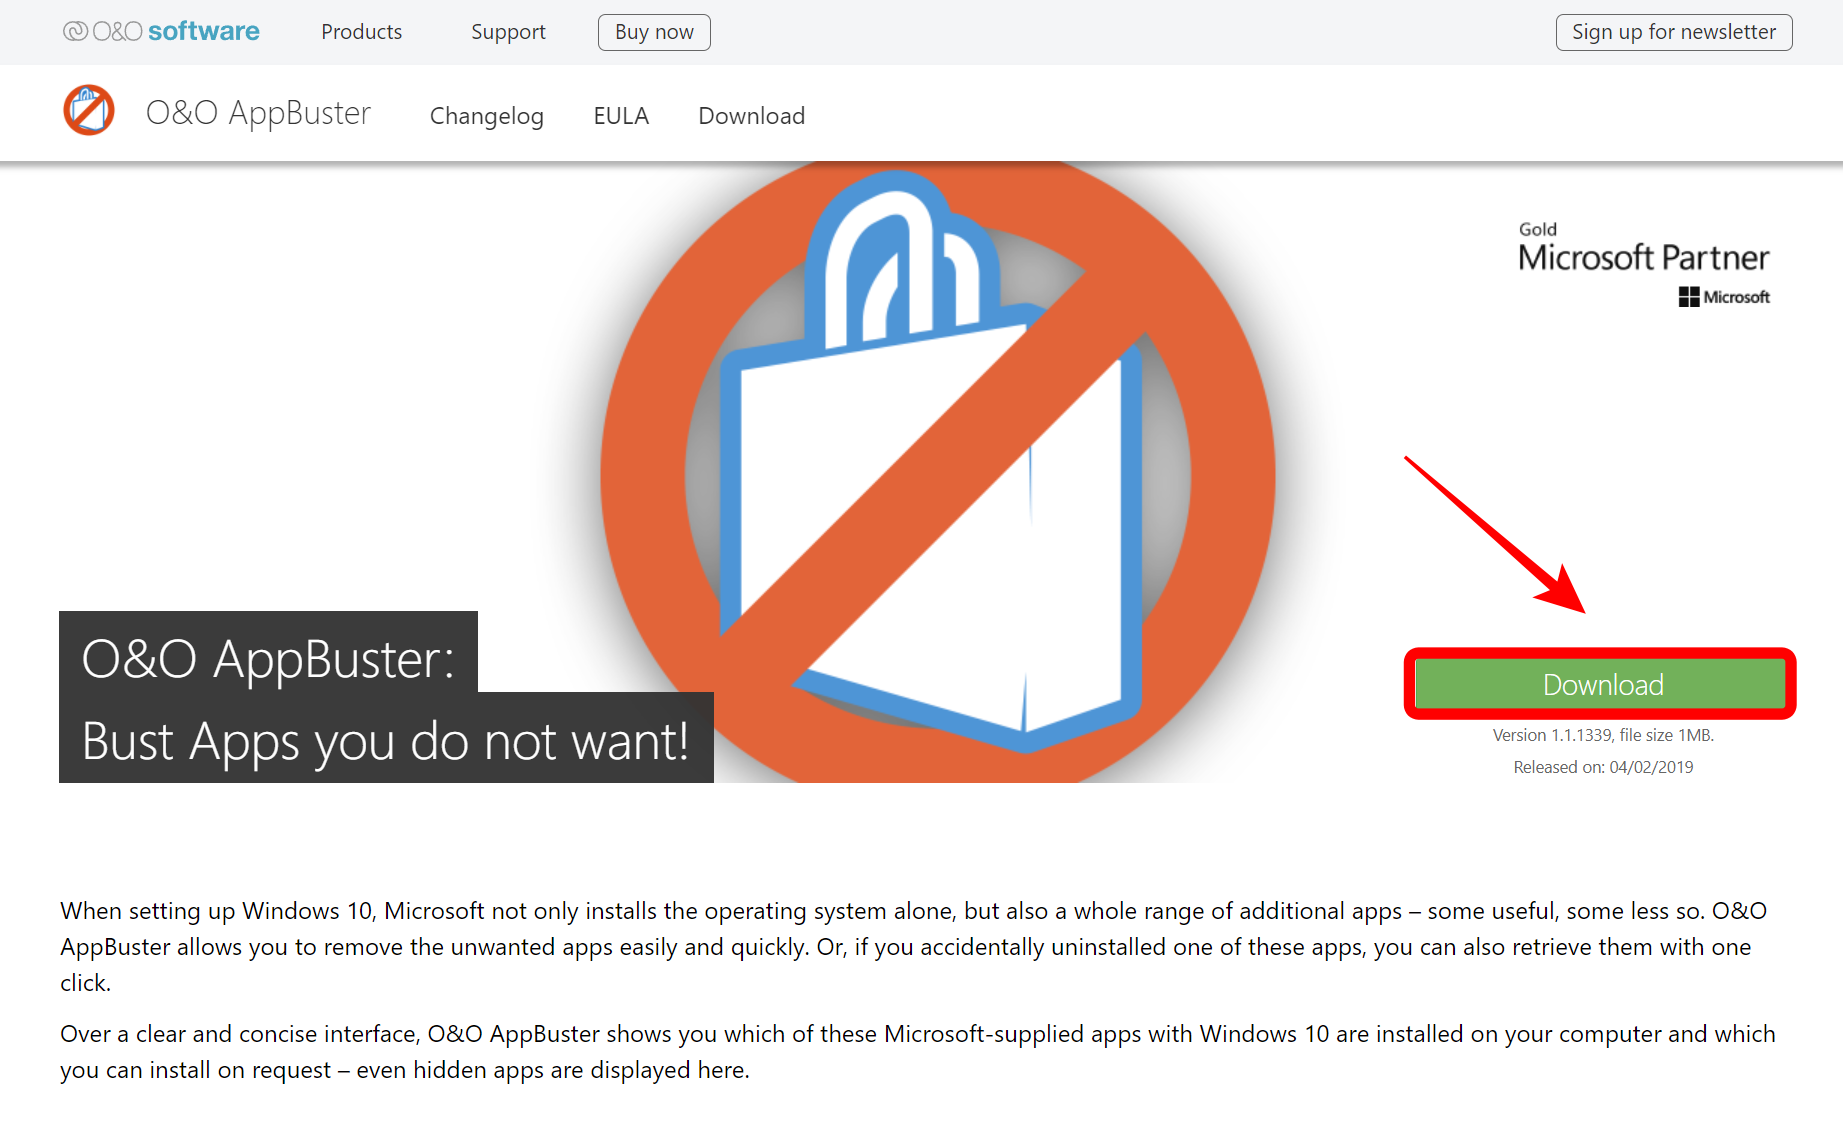The image size is (1843, 1137).
Task: Open the Changelog tab
Action: 487,116
